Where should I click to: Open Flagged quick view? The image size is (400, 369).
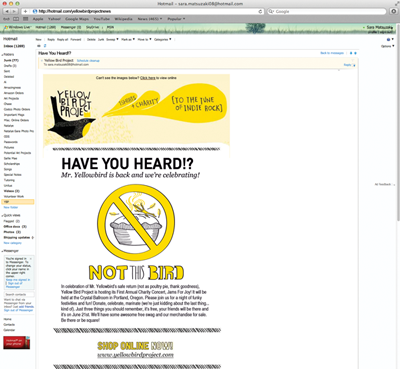click(x=12, y=221)
